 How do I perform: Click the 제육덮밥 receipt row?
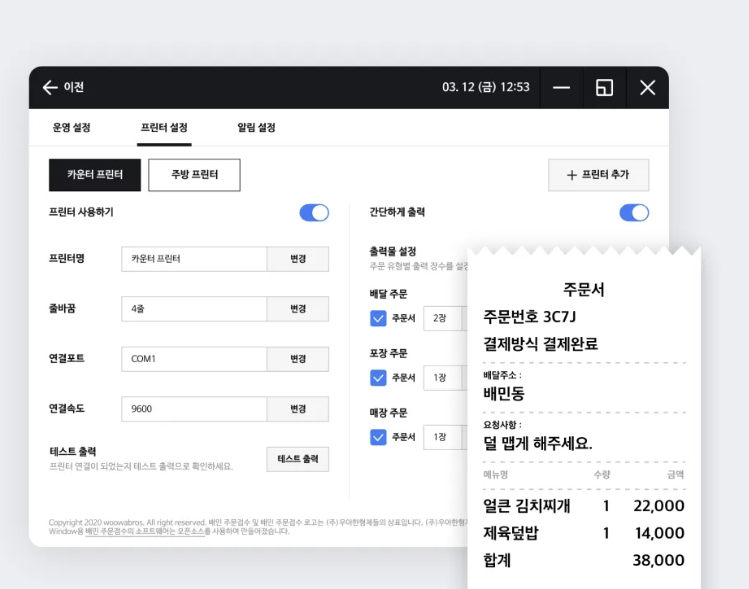pyautogui.click(x=584, y=533)
